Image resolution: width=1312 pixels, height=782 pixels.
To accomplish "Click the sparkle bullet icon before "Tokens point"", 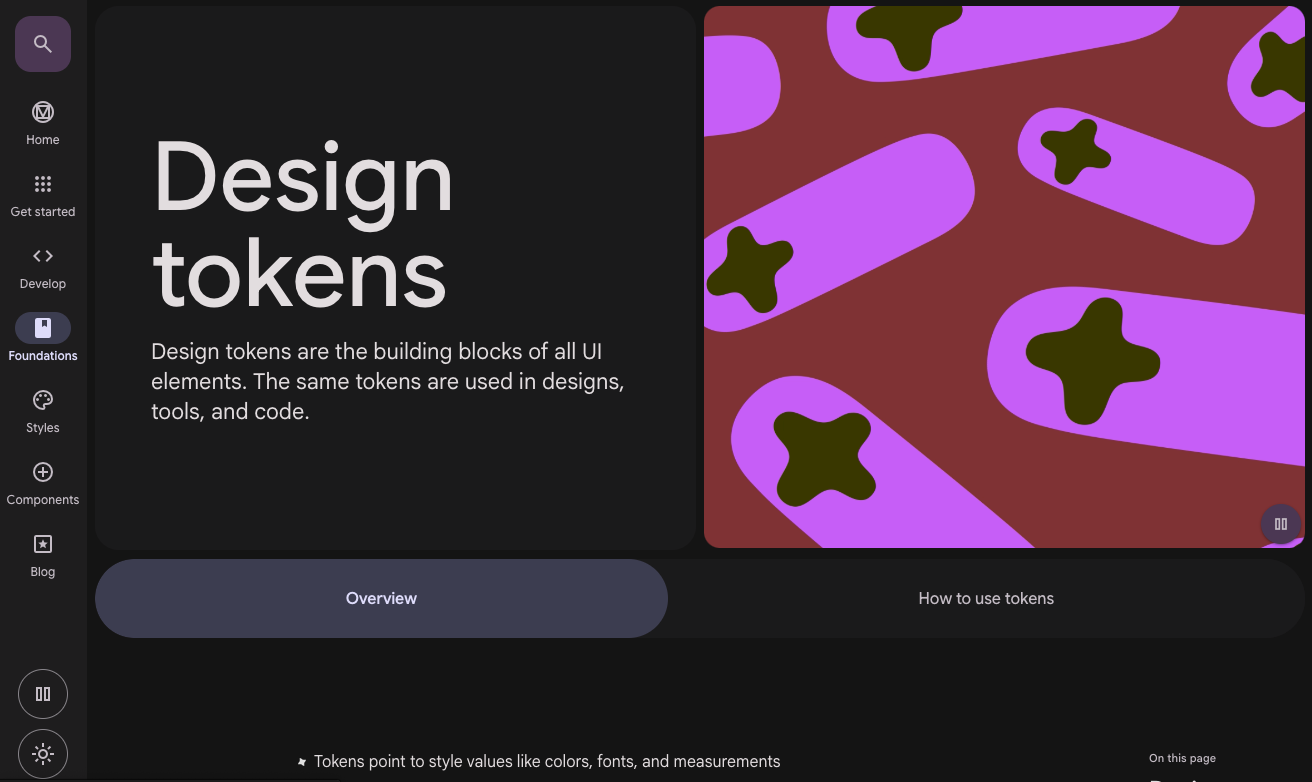I will pos(302,762).
